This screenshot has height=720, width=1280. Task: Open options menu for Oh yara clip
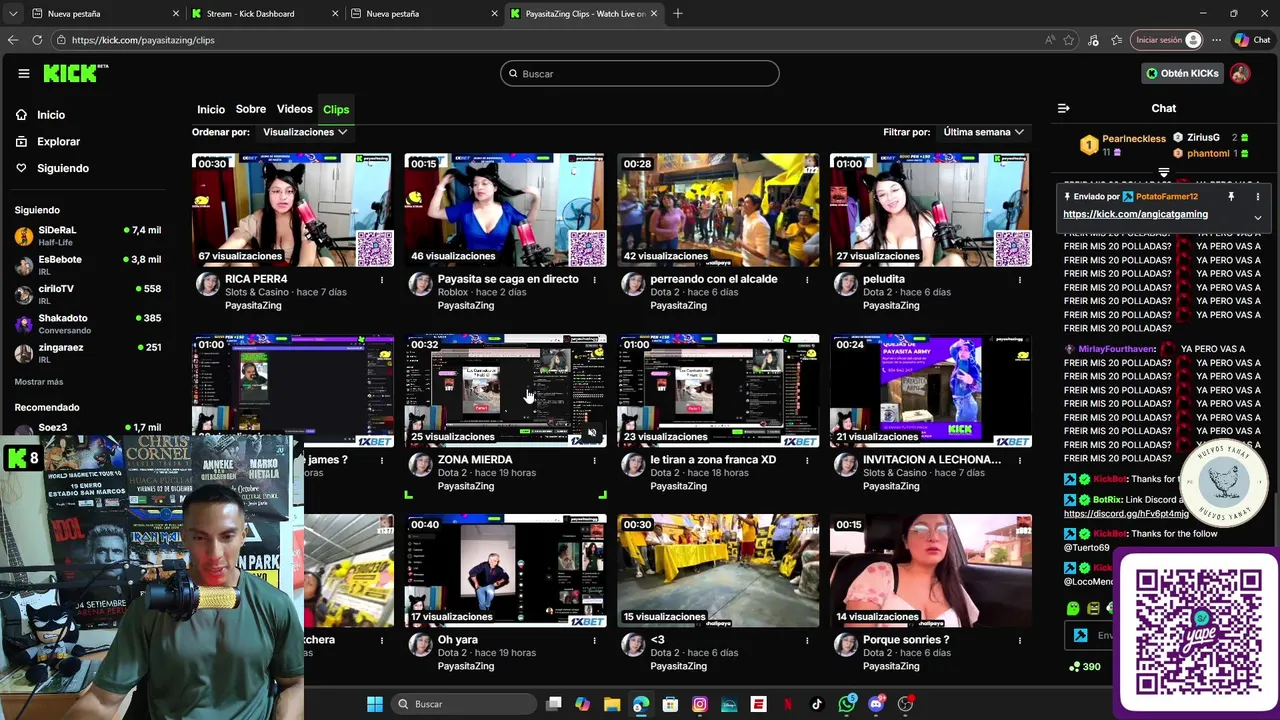point(594,640)
